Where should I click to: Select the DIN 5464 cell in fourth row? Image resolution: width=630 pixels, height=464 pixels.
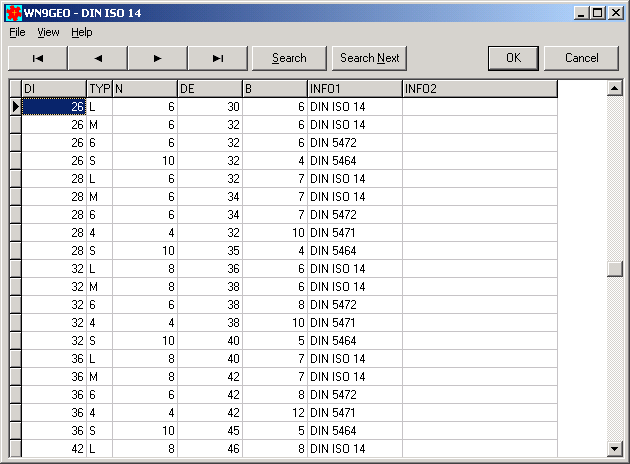pyautogui.click(x=354, y=161)
